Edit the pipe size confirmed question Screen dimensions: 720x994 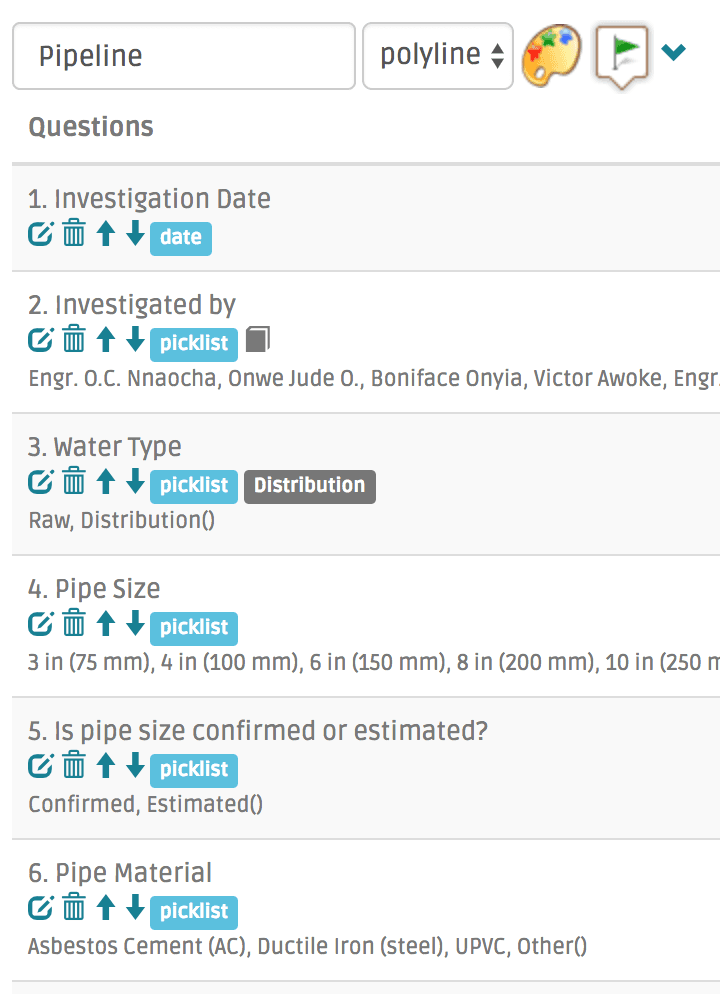pyautogui.click(x=40, y=767)
